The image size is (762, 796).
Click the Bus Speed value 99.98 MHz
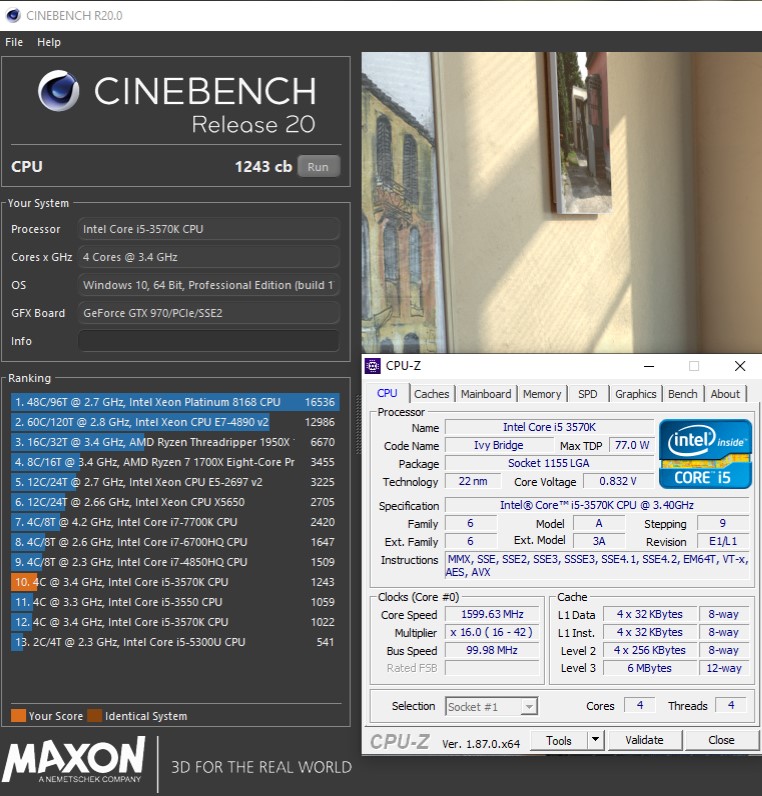coord(492,650)
